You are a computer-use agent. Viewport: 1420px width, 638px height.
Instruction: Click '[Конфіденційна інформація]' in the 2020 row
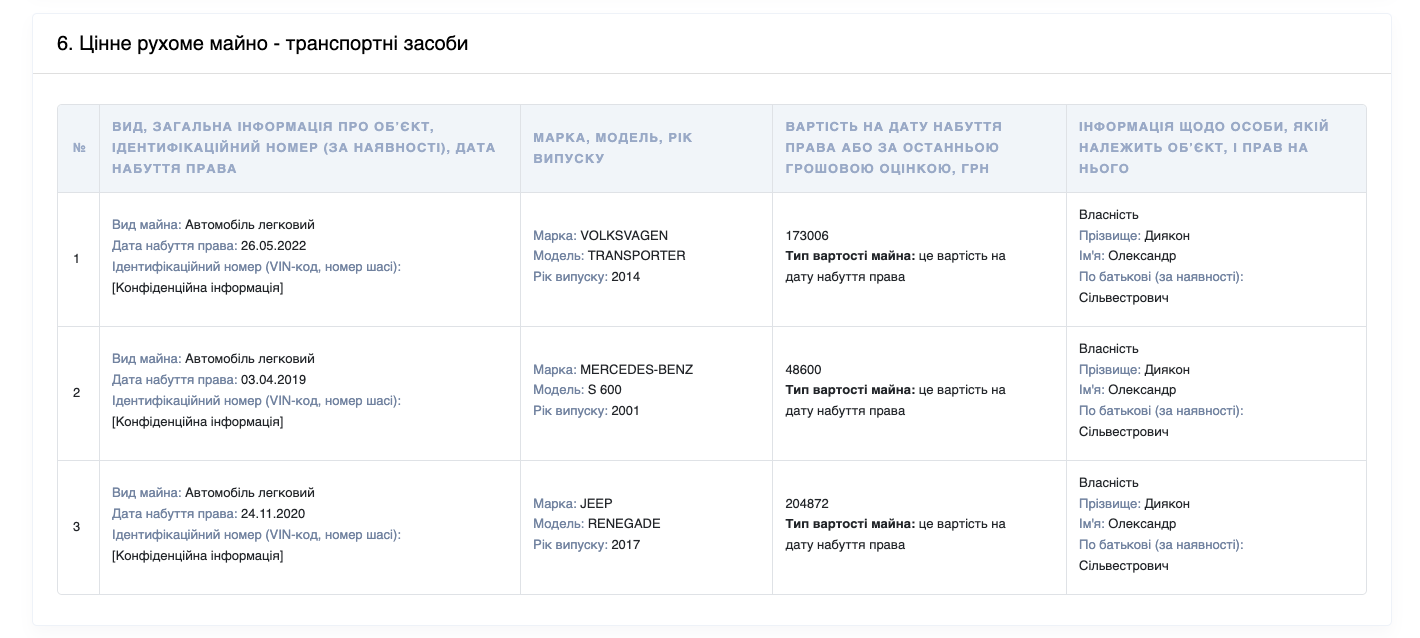198,556
